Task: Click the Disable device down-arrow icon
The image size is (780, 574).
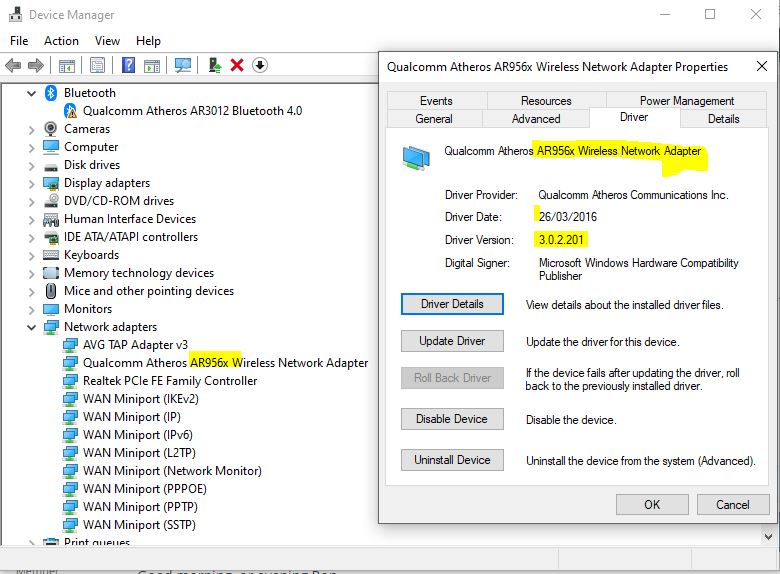Action: [x=260, y=65]
